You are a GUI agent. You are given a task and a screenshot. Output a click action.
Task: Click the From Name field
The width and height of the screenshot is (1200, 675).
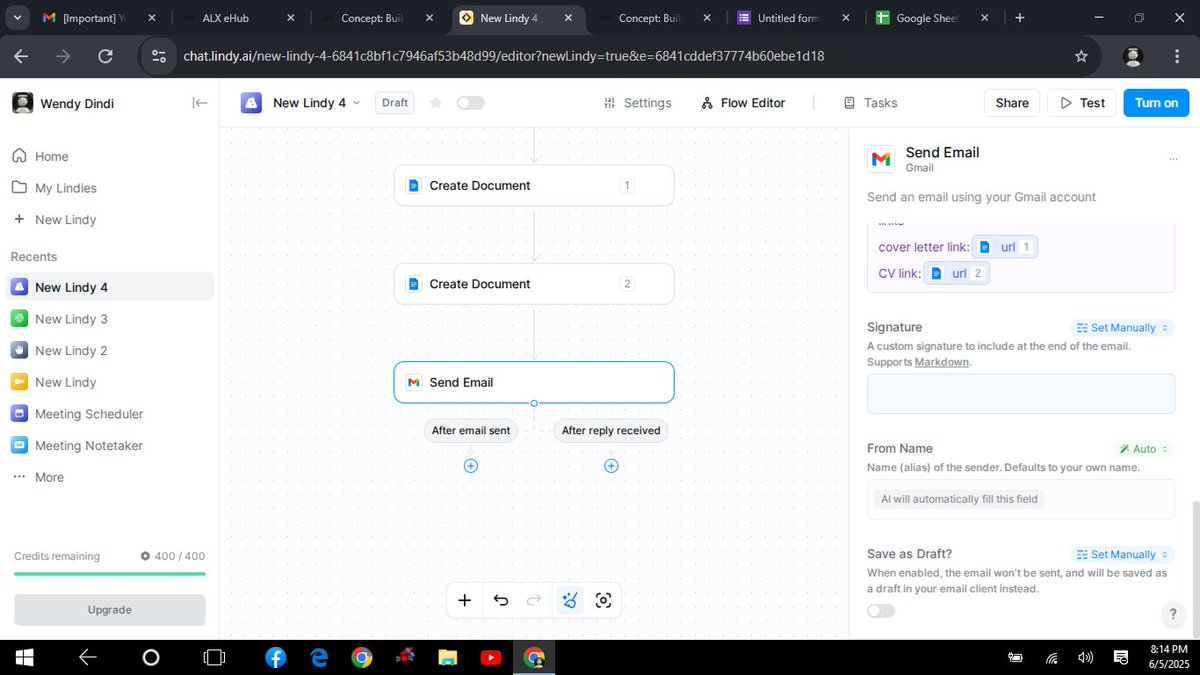click(1021, 499)
